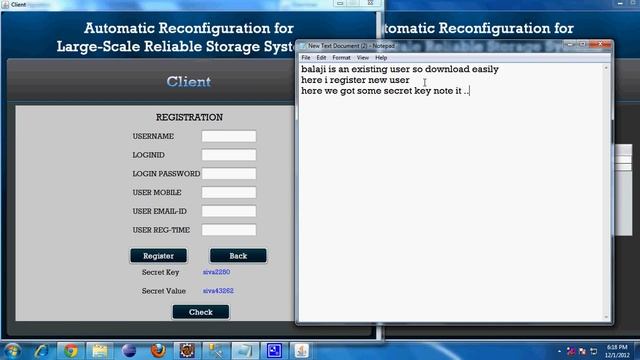
Task: Open Notepad Edit menu
Action: coord(321,58)
